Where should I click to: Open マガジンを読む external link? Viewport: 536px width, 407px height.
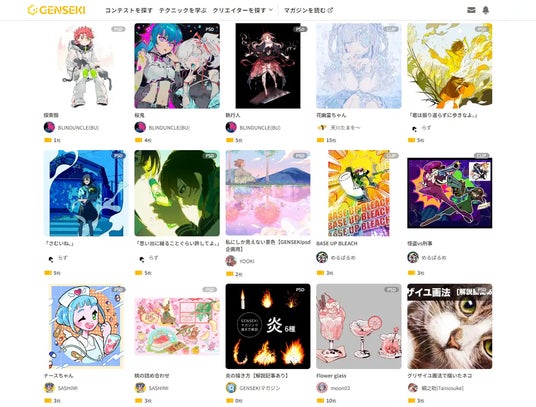pos(308,10)
